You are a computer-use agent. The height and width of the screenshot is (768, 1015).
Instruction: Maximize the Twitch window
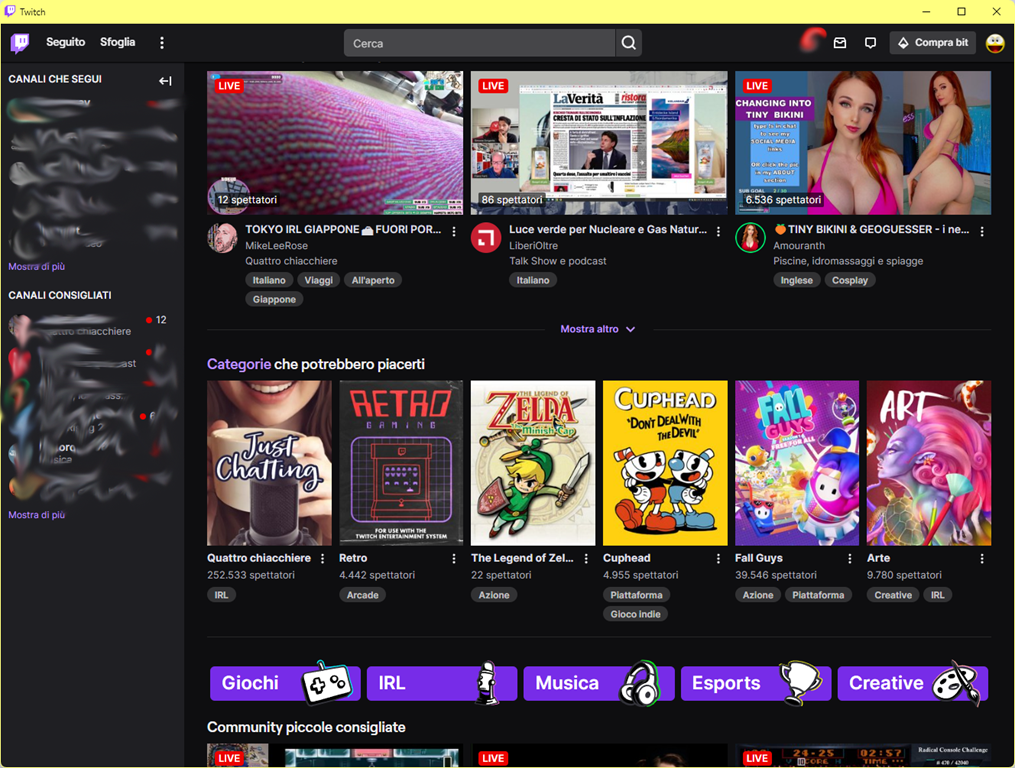point(961,12)
